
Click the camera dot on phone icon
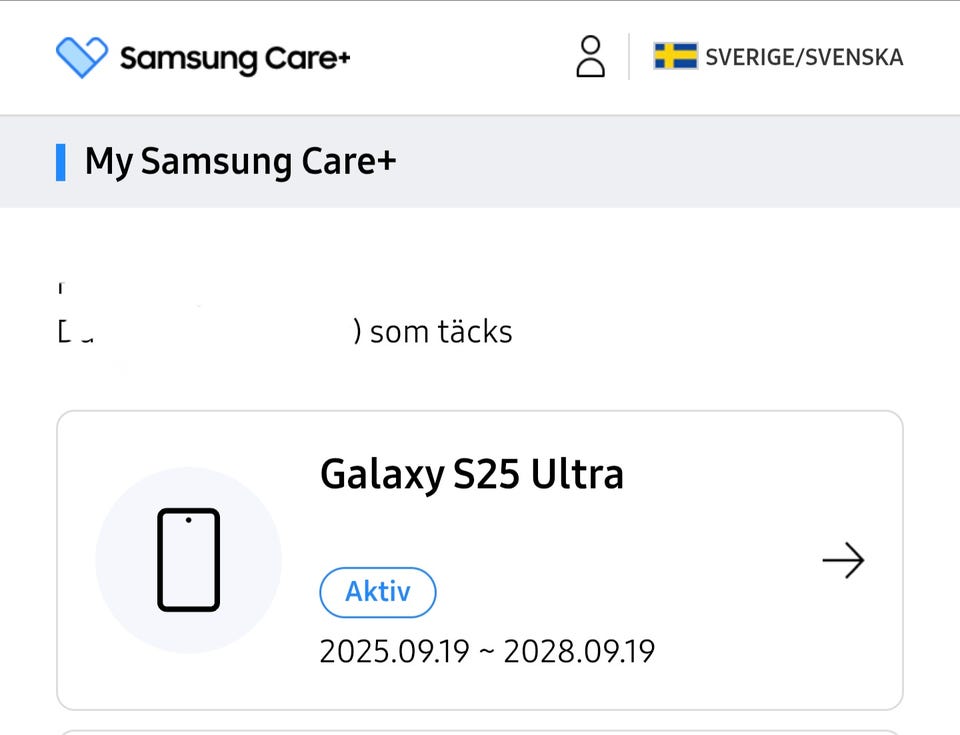click(x=188, y=520)
